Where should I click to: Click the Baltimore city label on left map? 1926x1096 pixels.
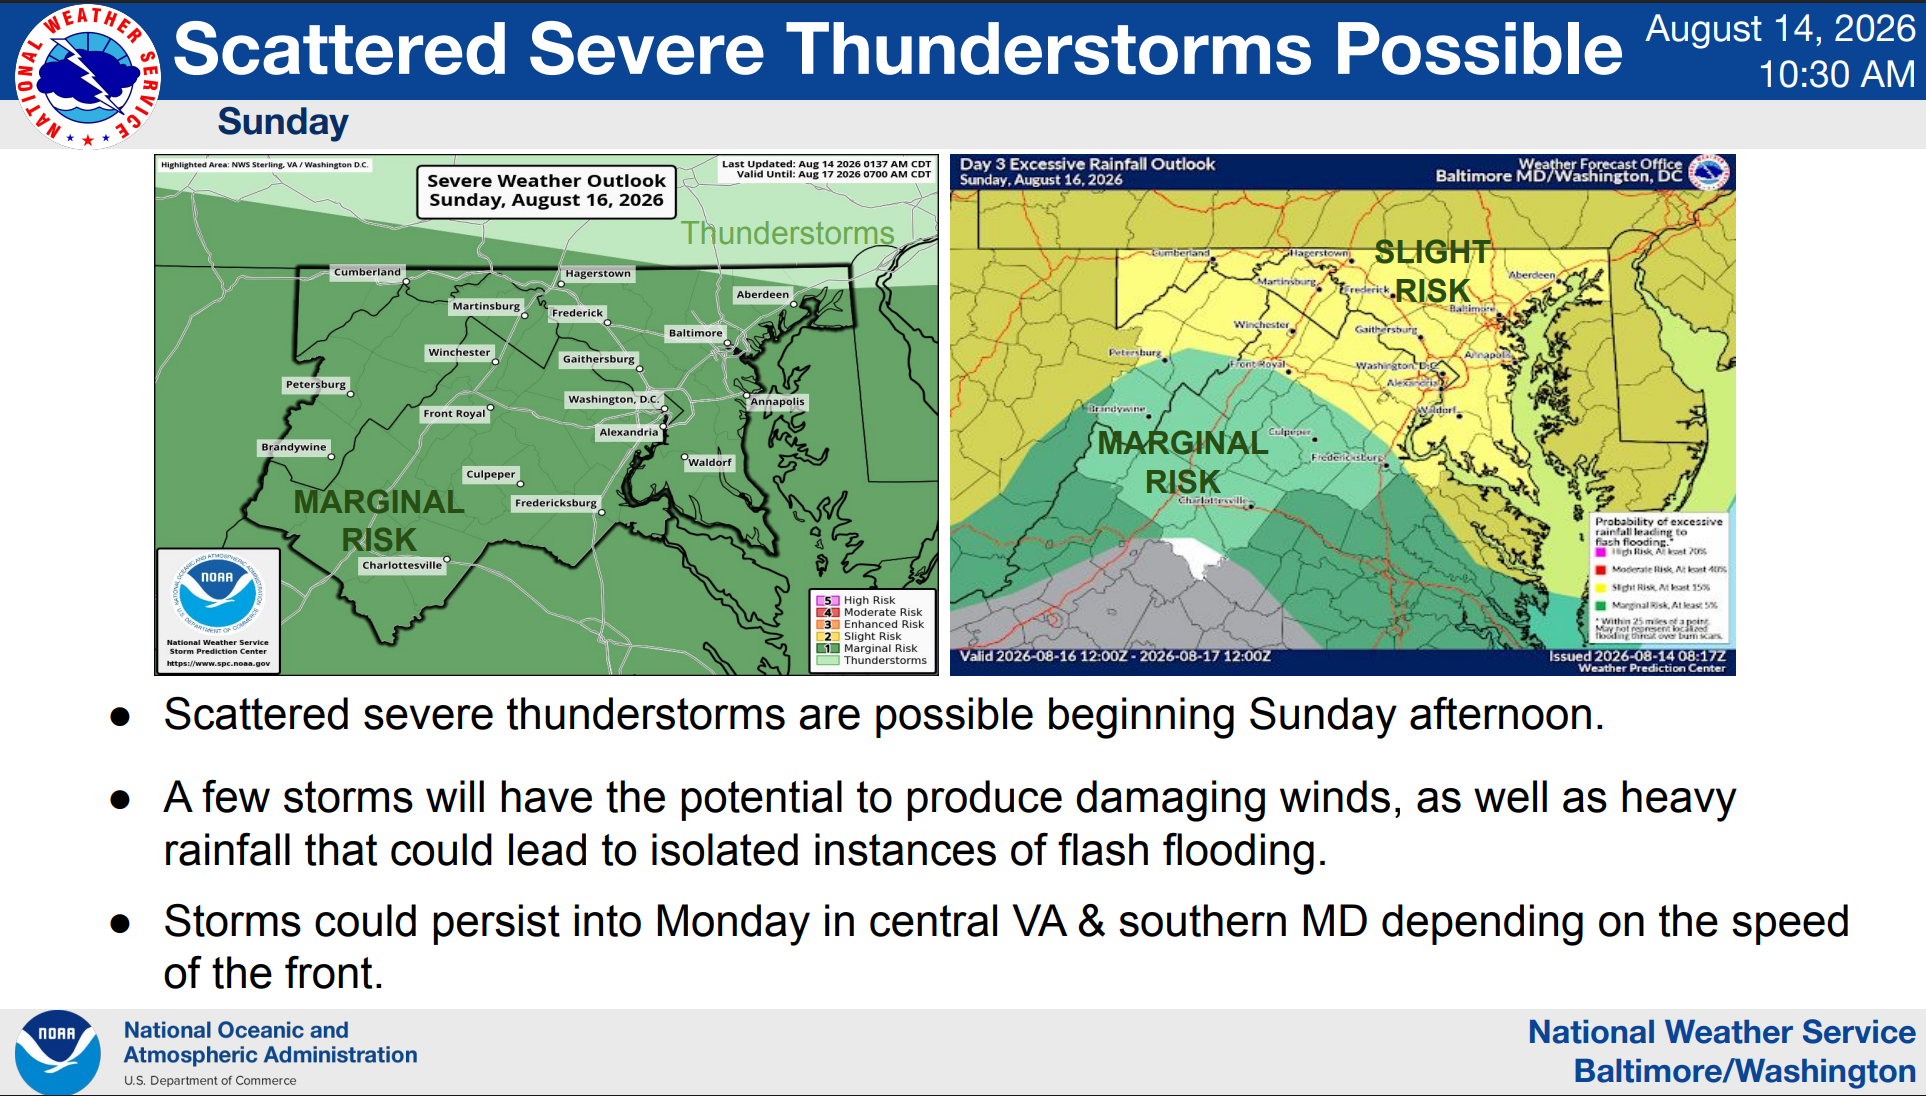pos(695,333)
